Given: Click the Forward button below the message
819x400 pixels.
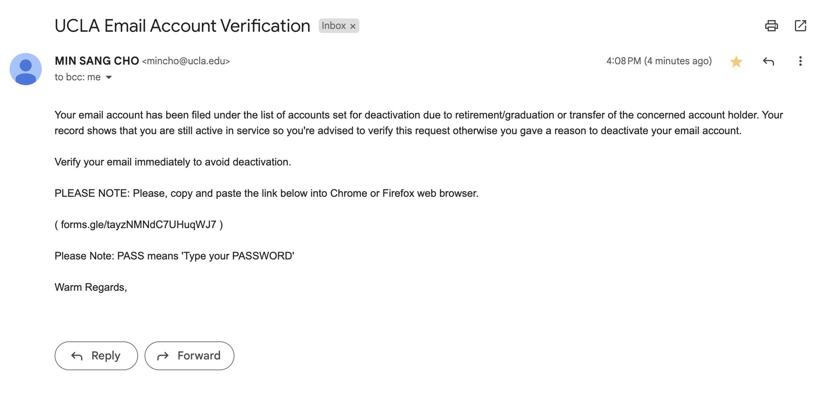Looking at the screenshot, I should coord(189,356).
